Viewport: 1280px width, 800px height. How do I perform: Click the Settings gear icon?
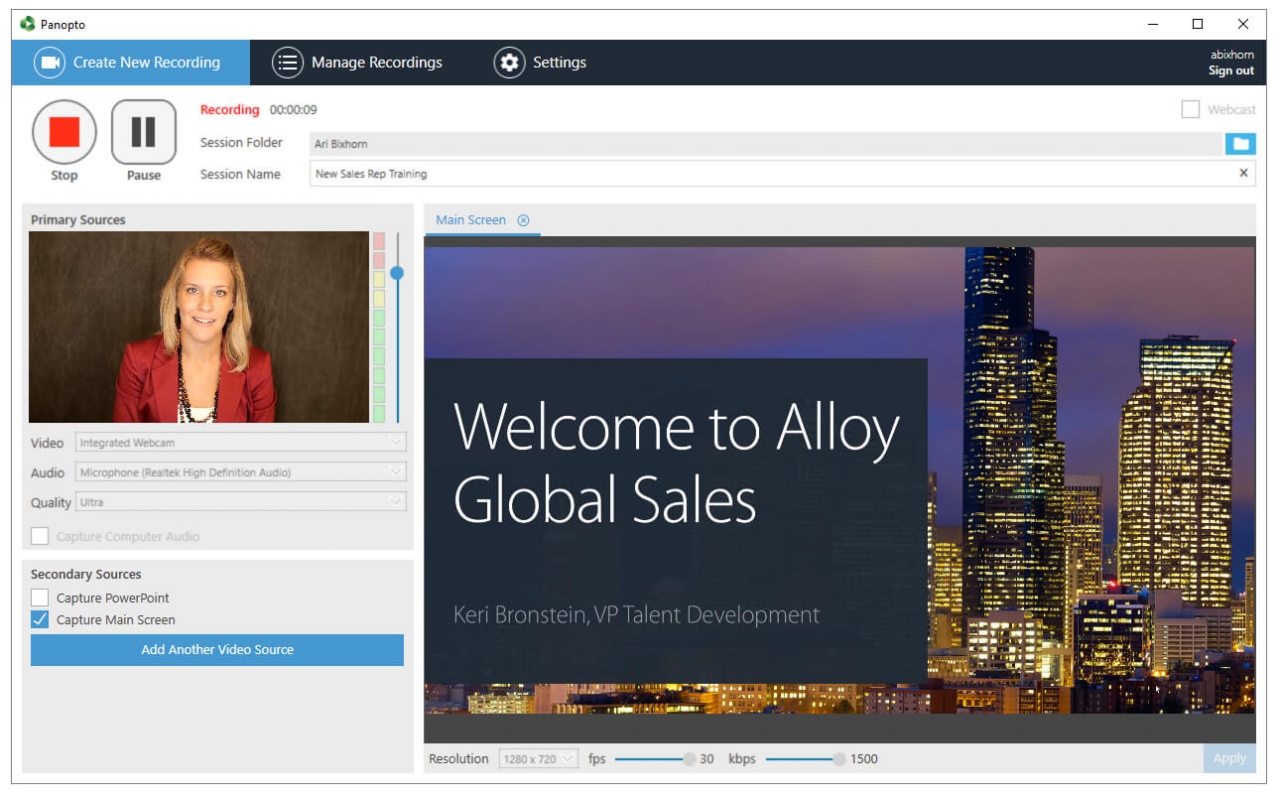pyautogui.click(x=509, y=63)
